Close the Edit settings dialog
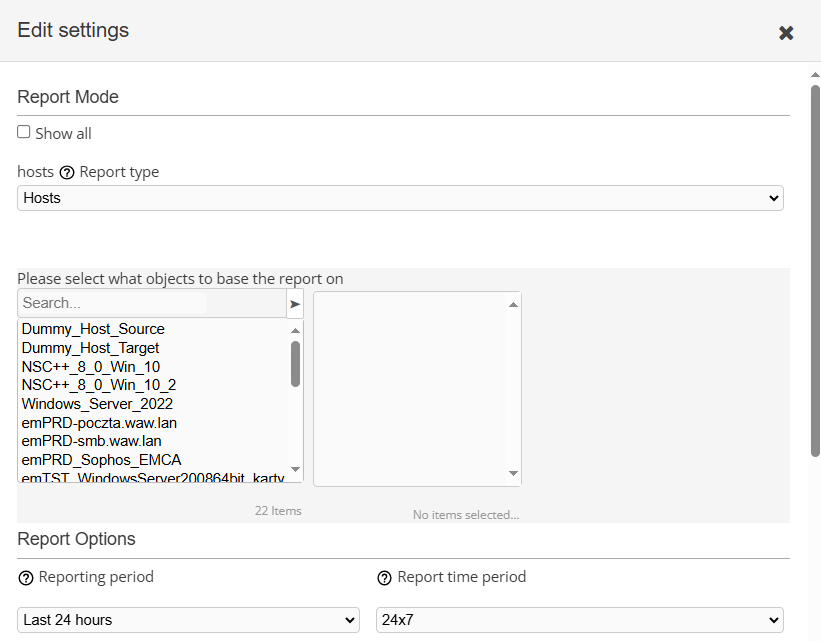The image size is (821, 641). coord(786,33)
